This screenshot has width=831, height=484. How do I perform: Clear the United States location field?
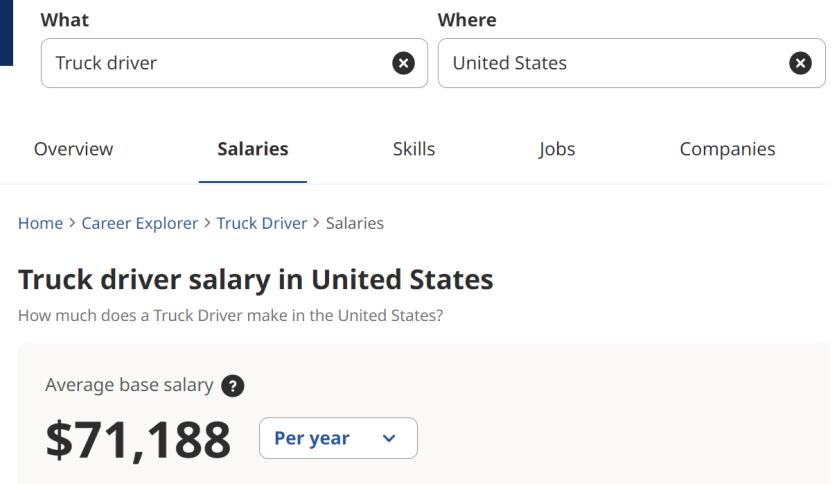800,63
